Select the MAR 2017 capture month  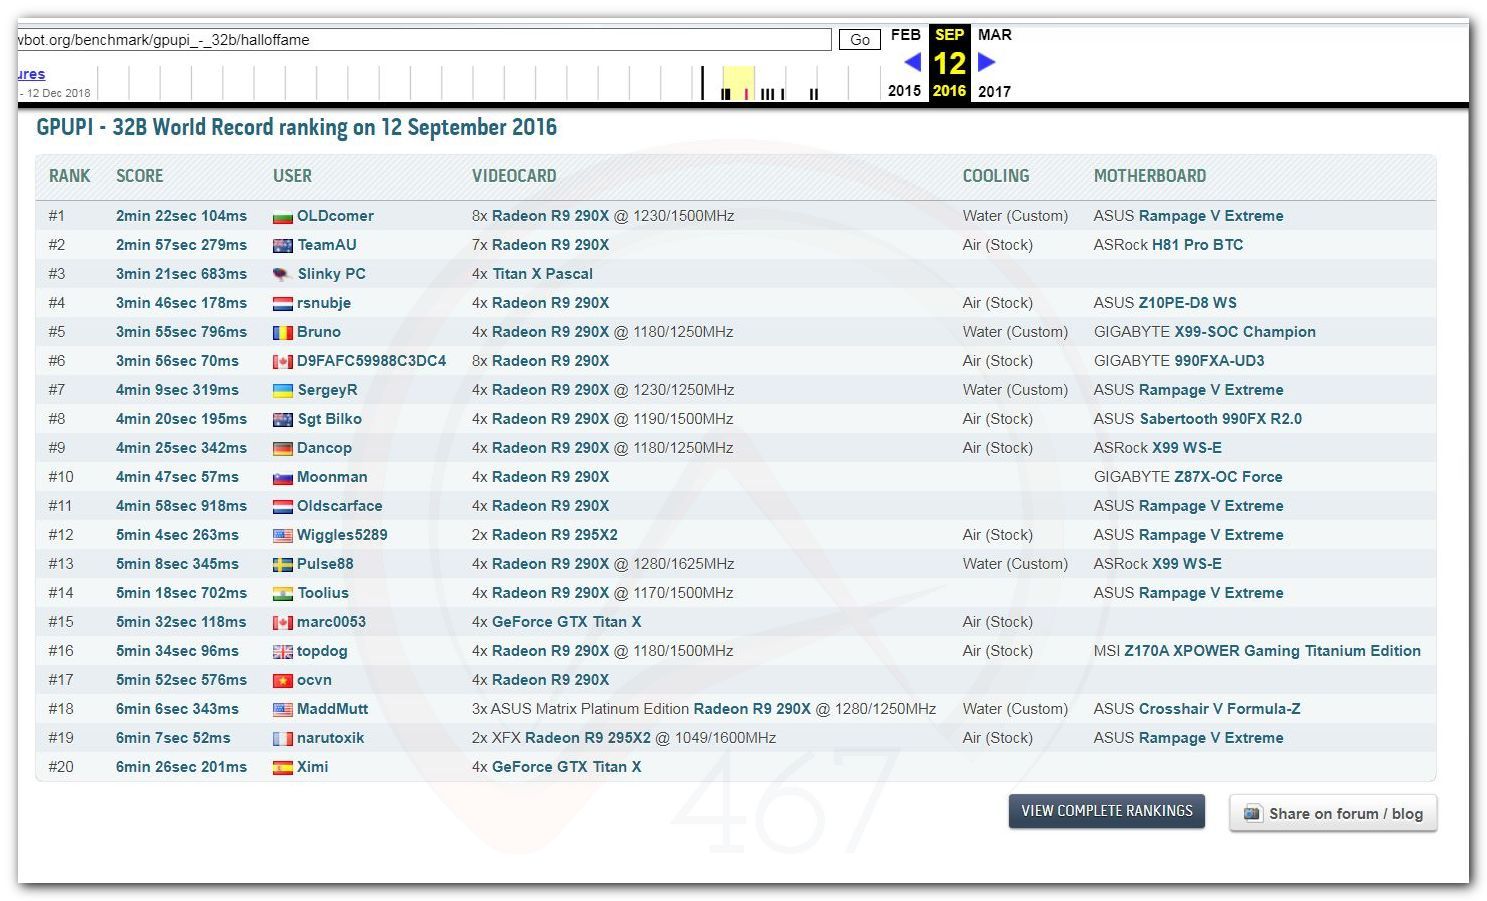point(995,34)
